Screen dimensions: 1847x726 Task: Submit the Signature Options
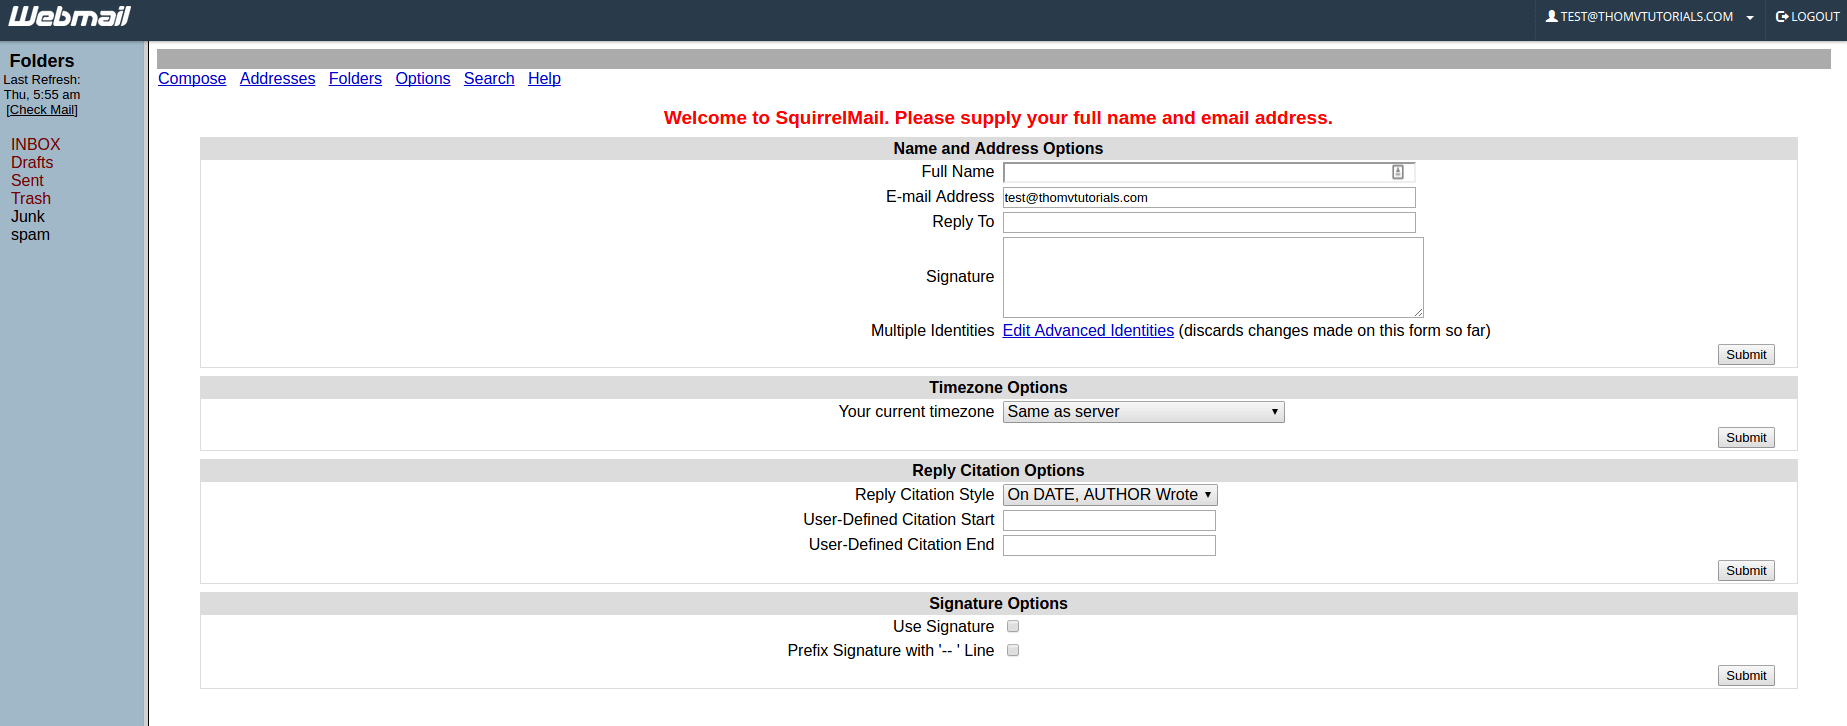(1746, 675)
